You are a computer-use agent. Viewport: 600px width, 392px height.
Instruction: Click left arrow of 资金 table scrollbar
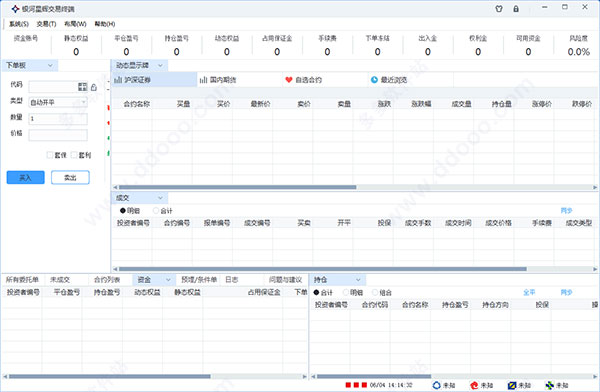pyautogui.click(x=5, y=377)
